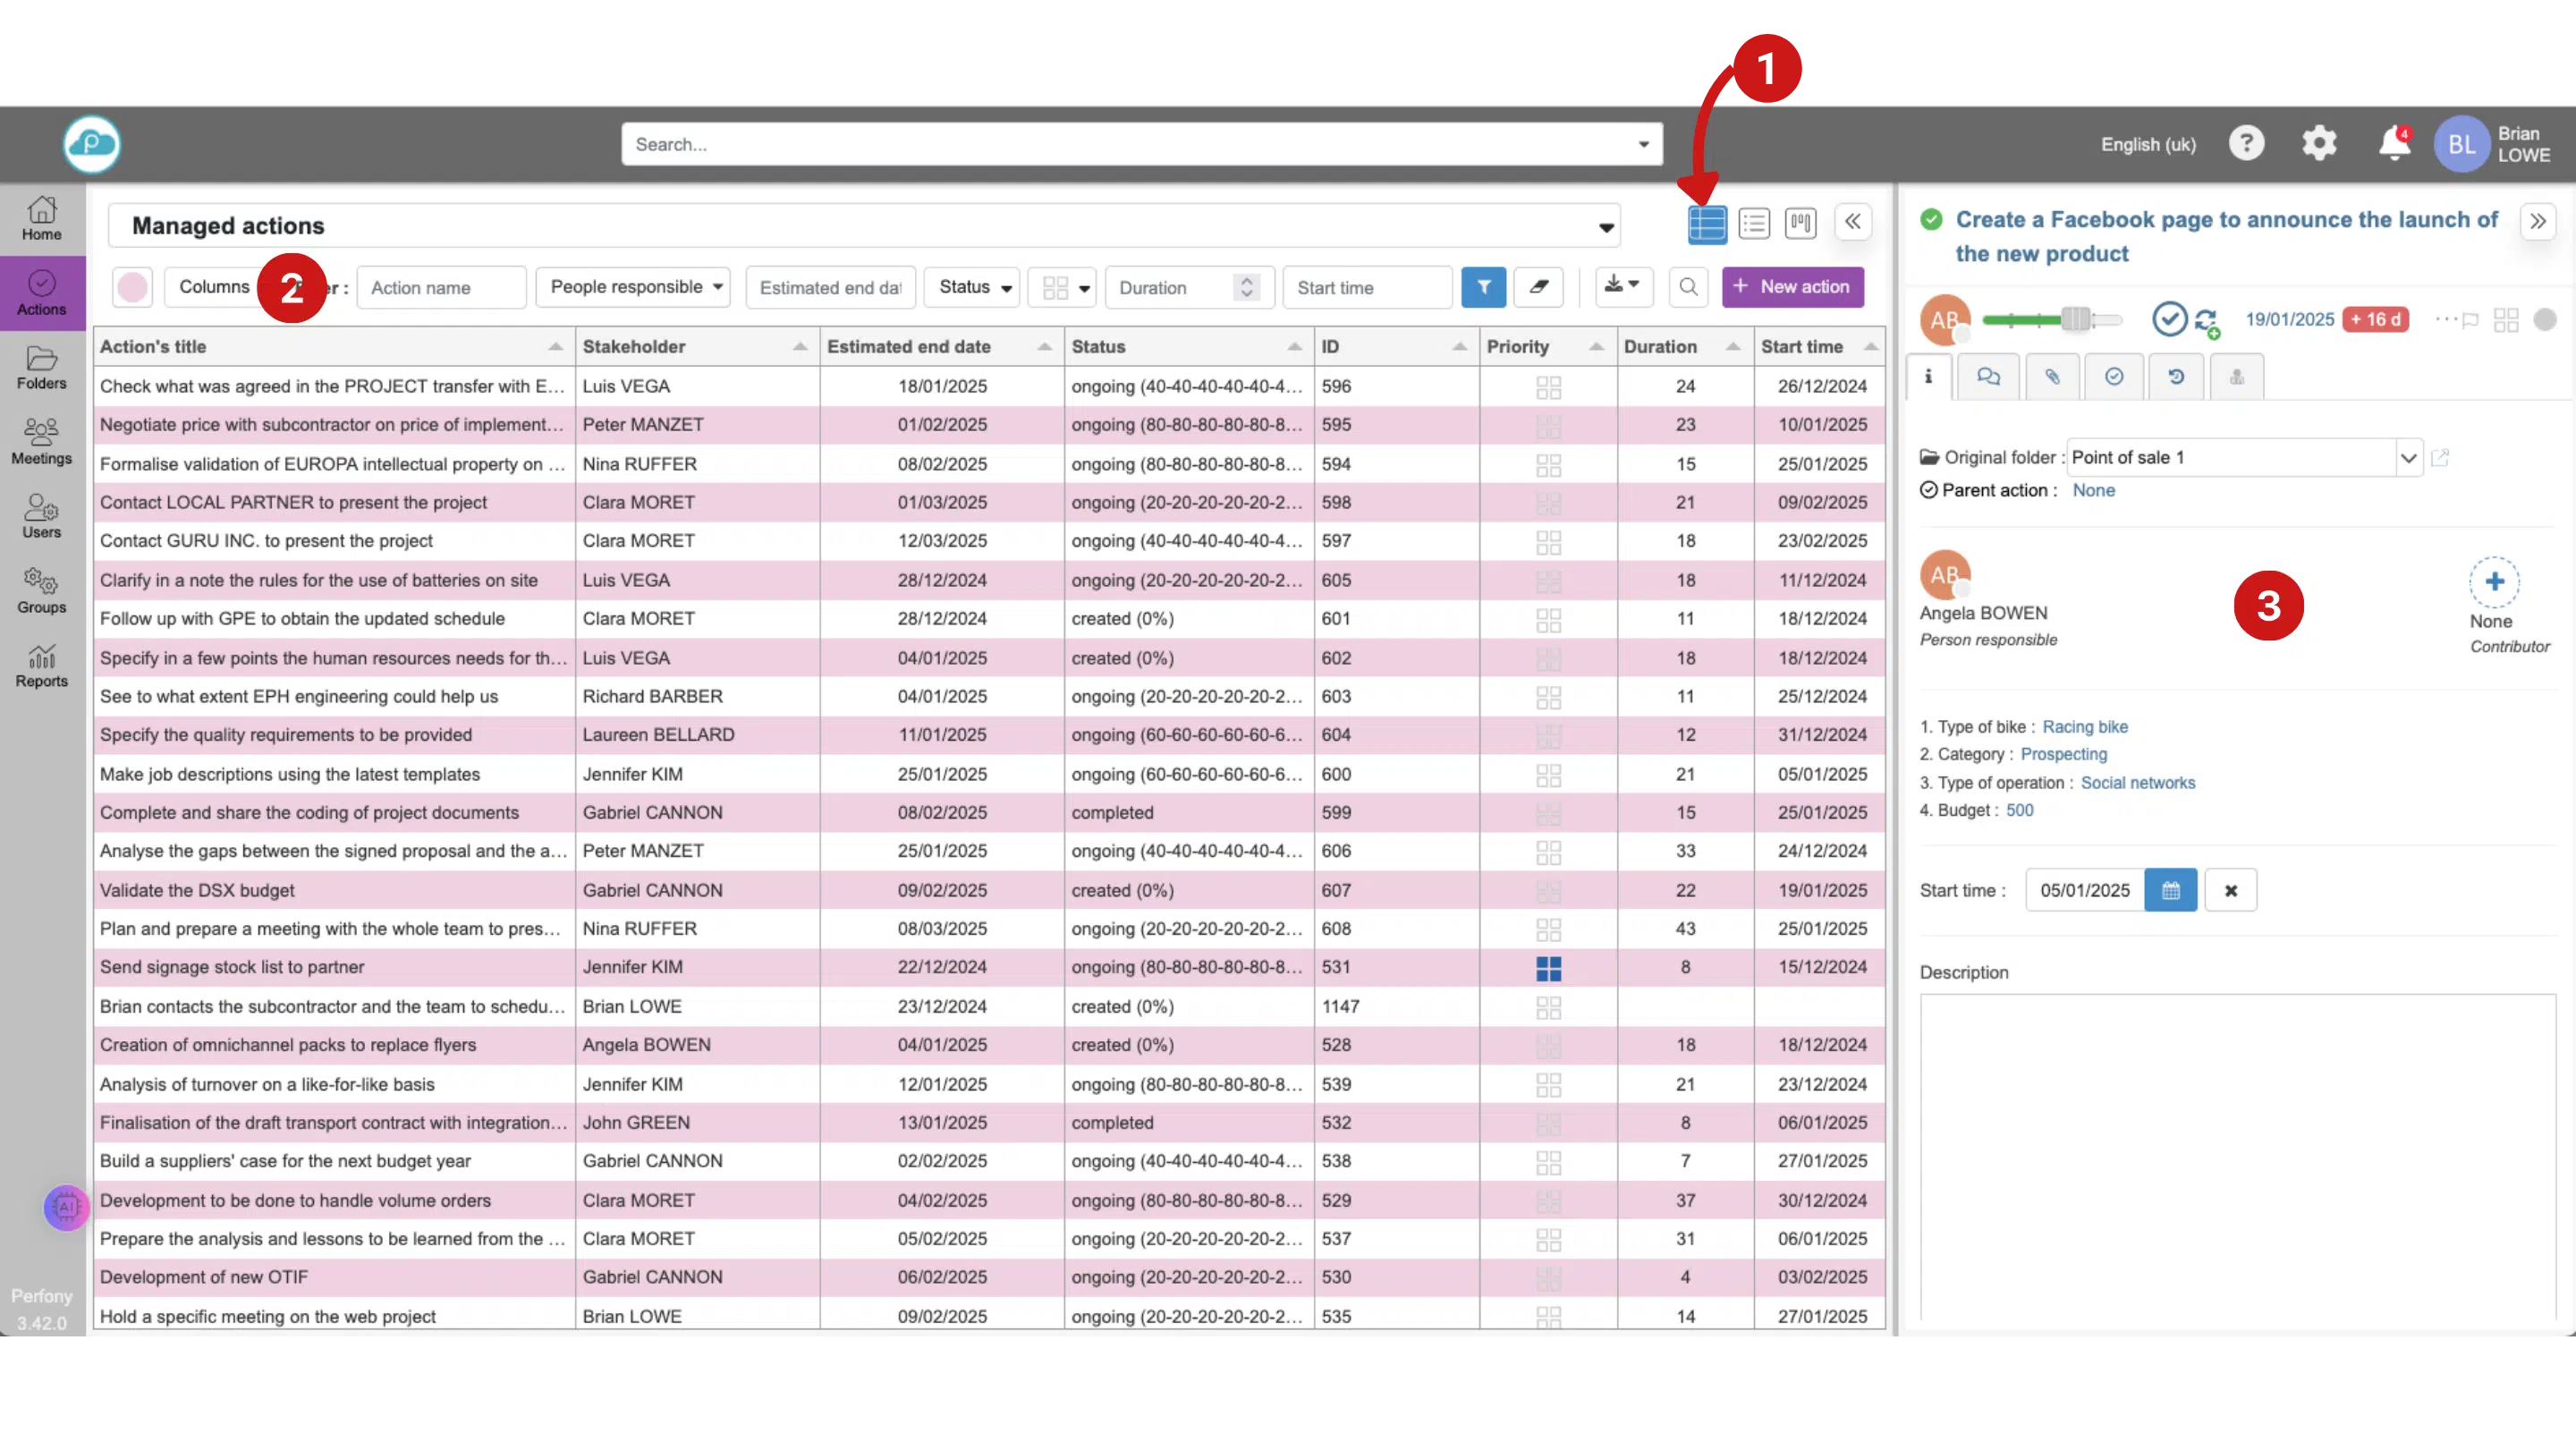Click the recurring action refresh icon
This screenshot has height=1442, width=2576.
2206,321
